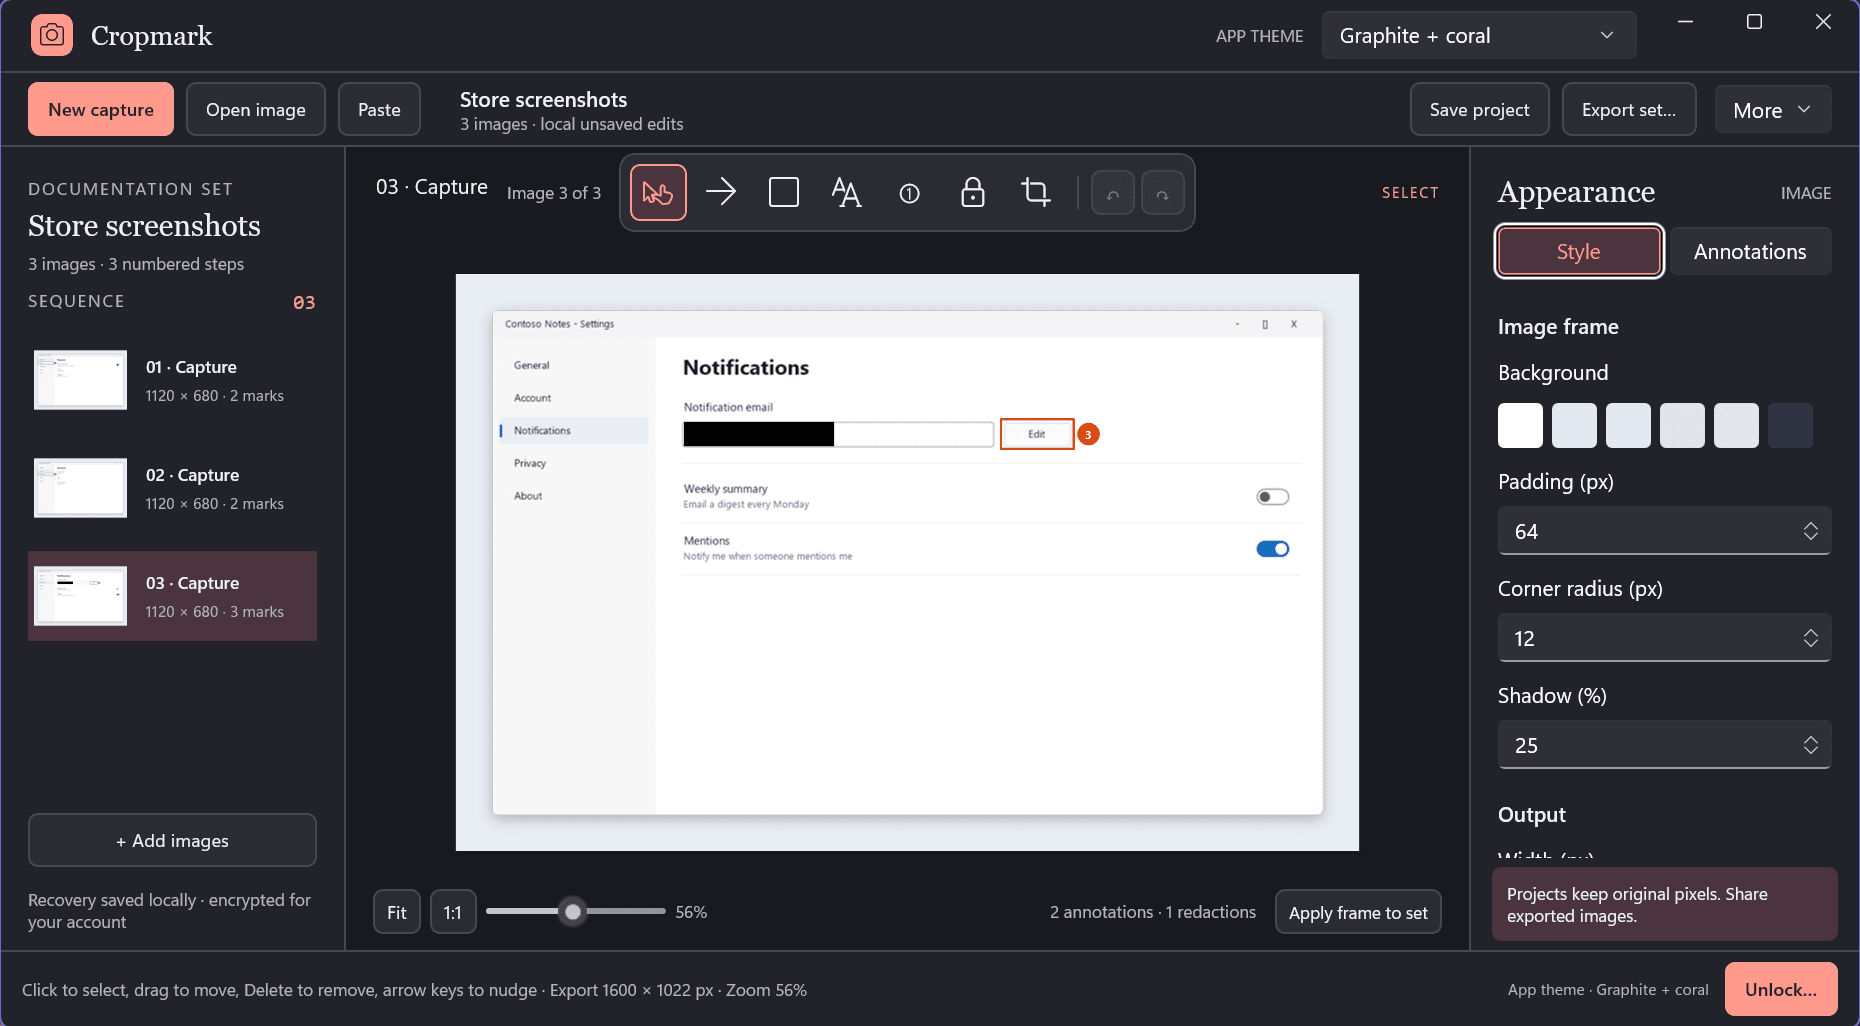Click the Padding stepper arrows

(x=1811, y=531)
